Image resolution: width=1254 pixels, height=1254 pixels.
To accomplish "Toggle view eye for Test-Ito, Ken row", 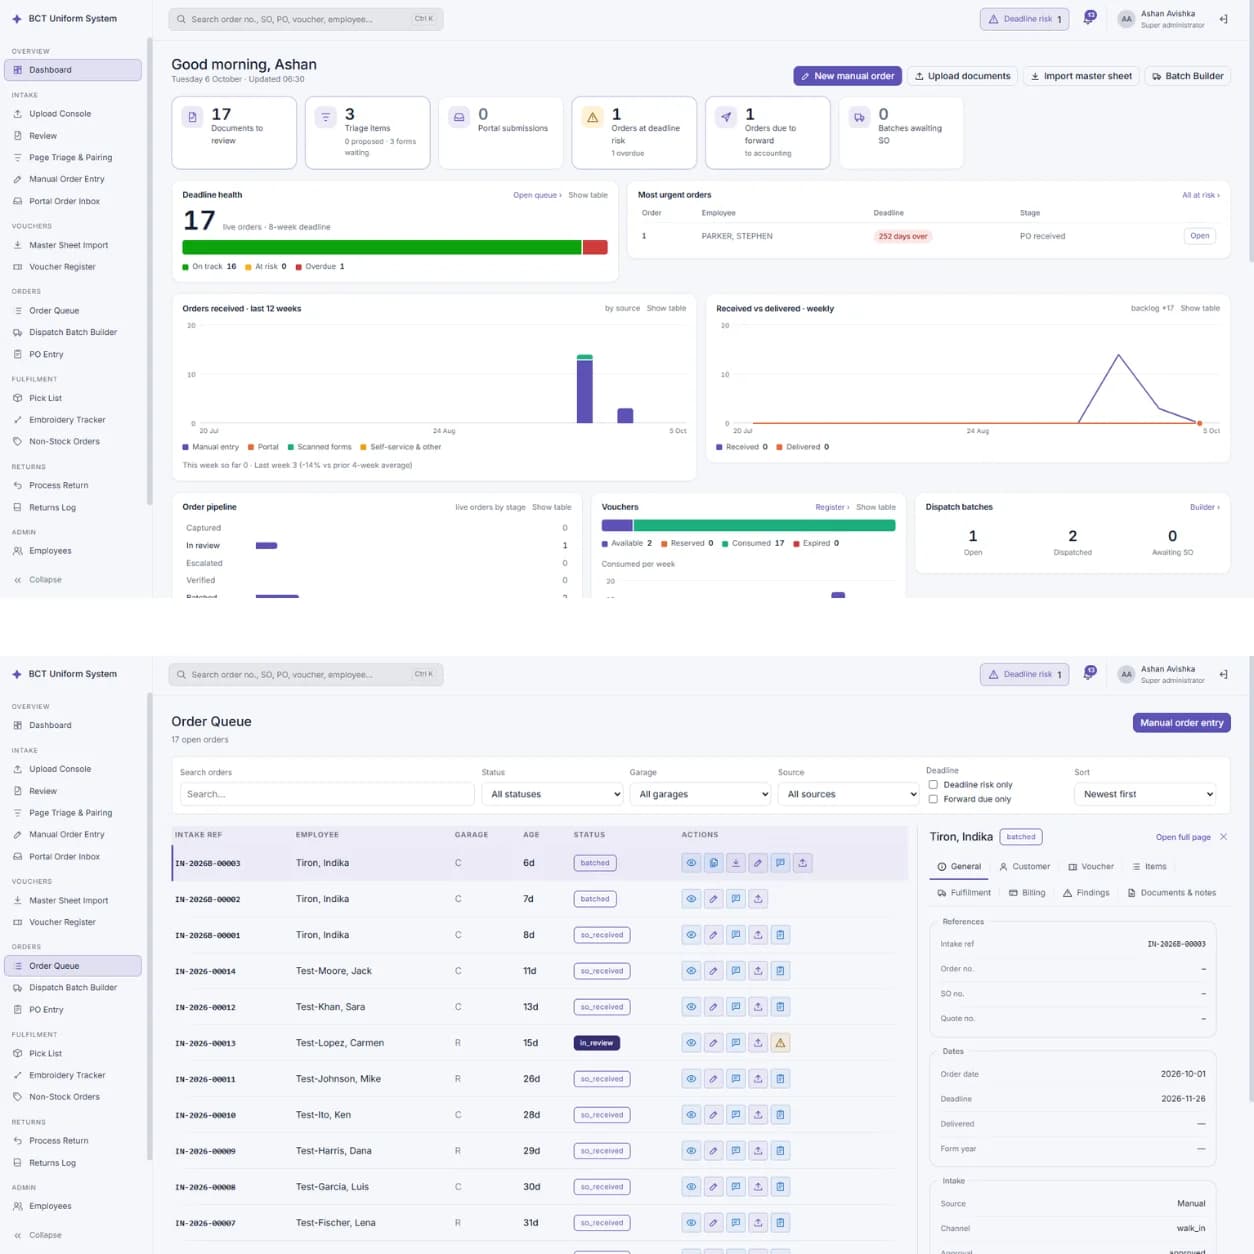I will pyautogui.click(x=691, y=1114).
